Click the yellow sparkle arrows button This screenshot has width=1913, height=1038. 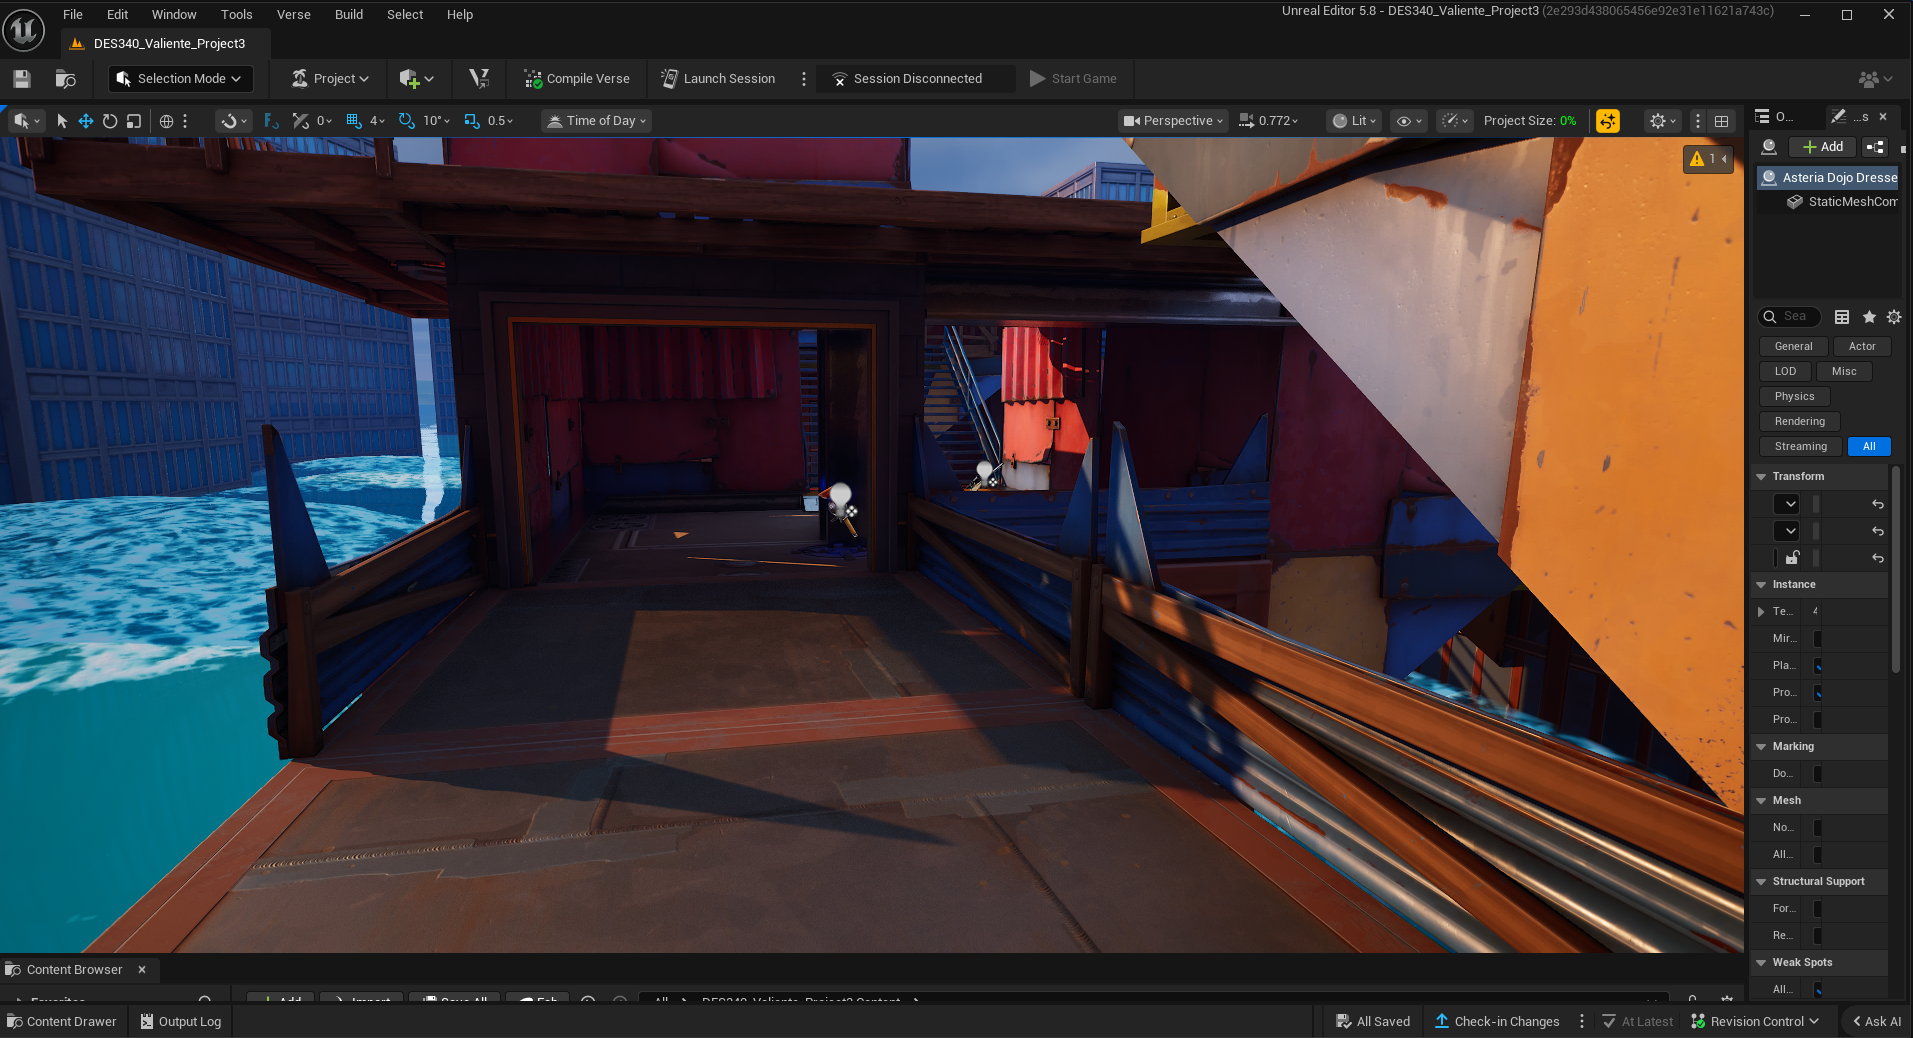tap(1608, 121)
